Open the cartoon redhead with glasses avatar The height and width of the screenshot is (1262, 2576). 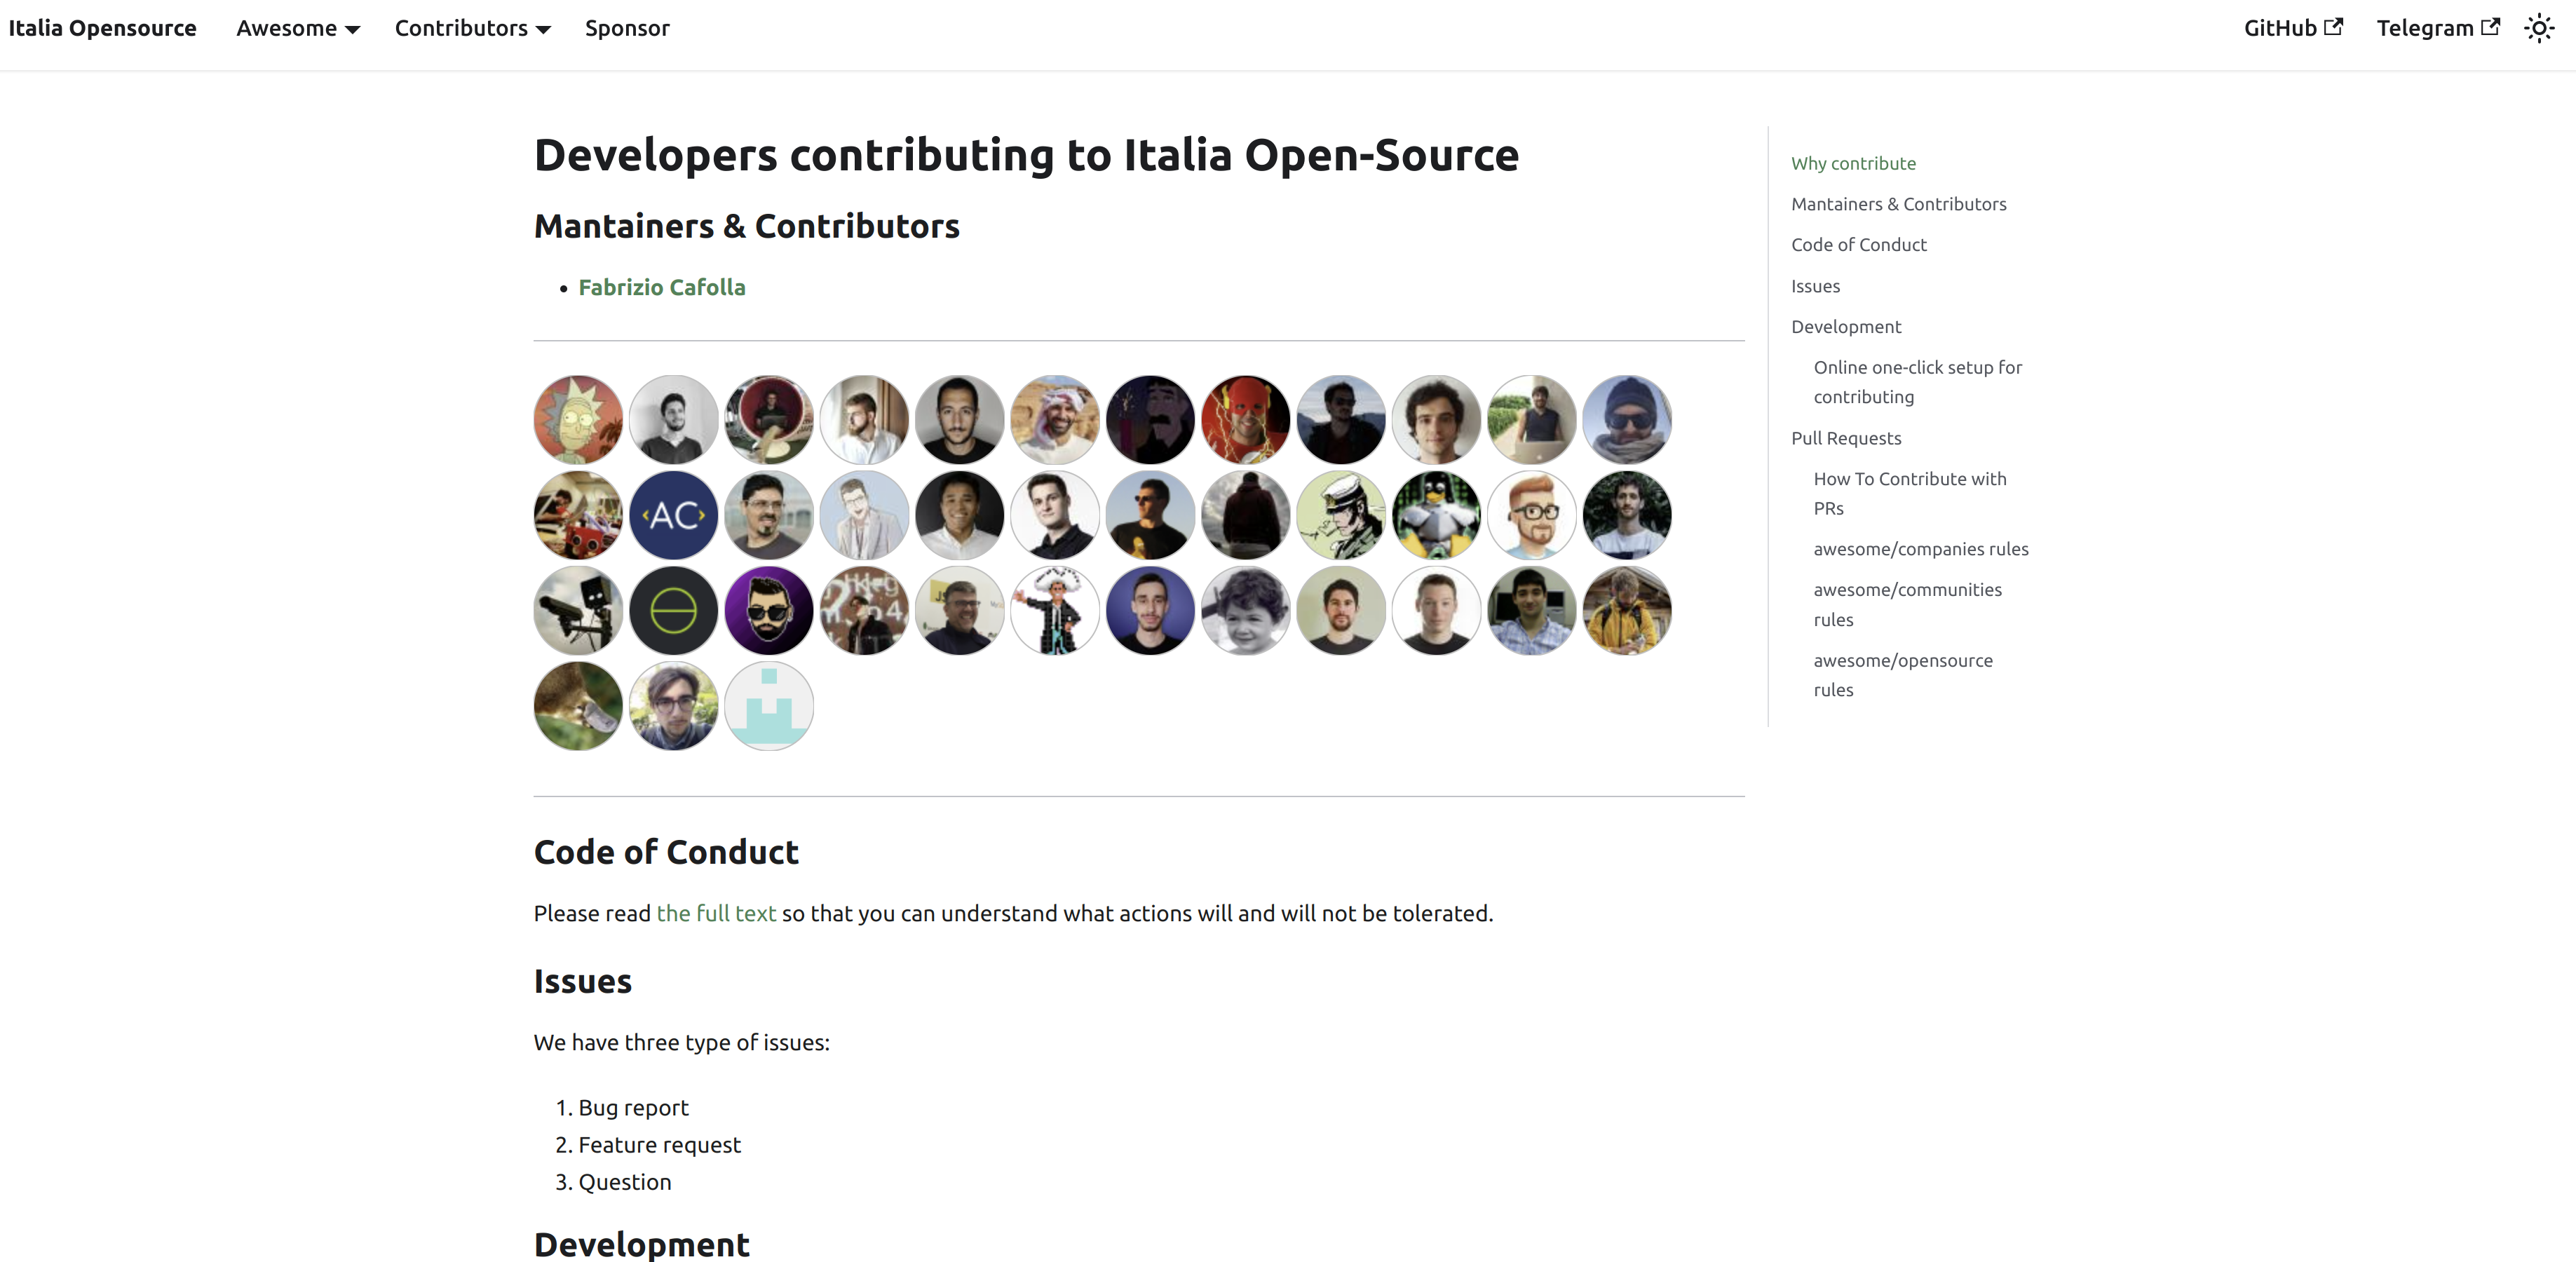click(1531, 515)
